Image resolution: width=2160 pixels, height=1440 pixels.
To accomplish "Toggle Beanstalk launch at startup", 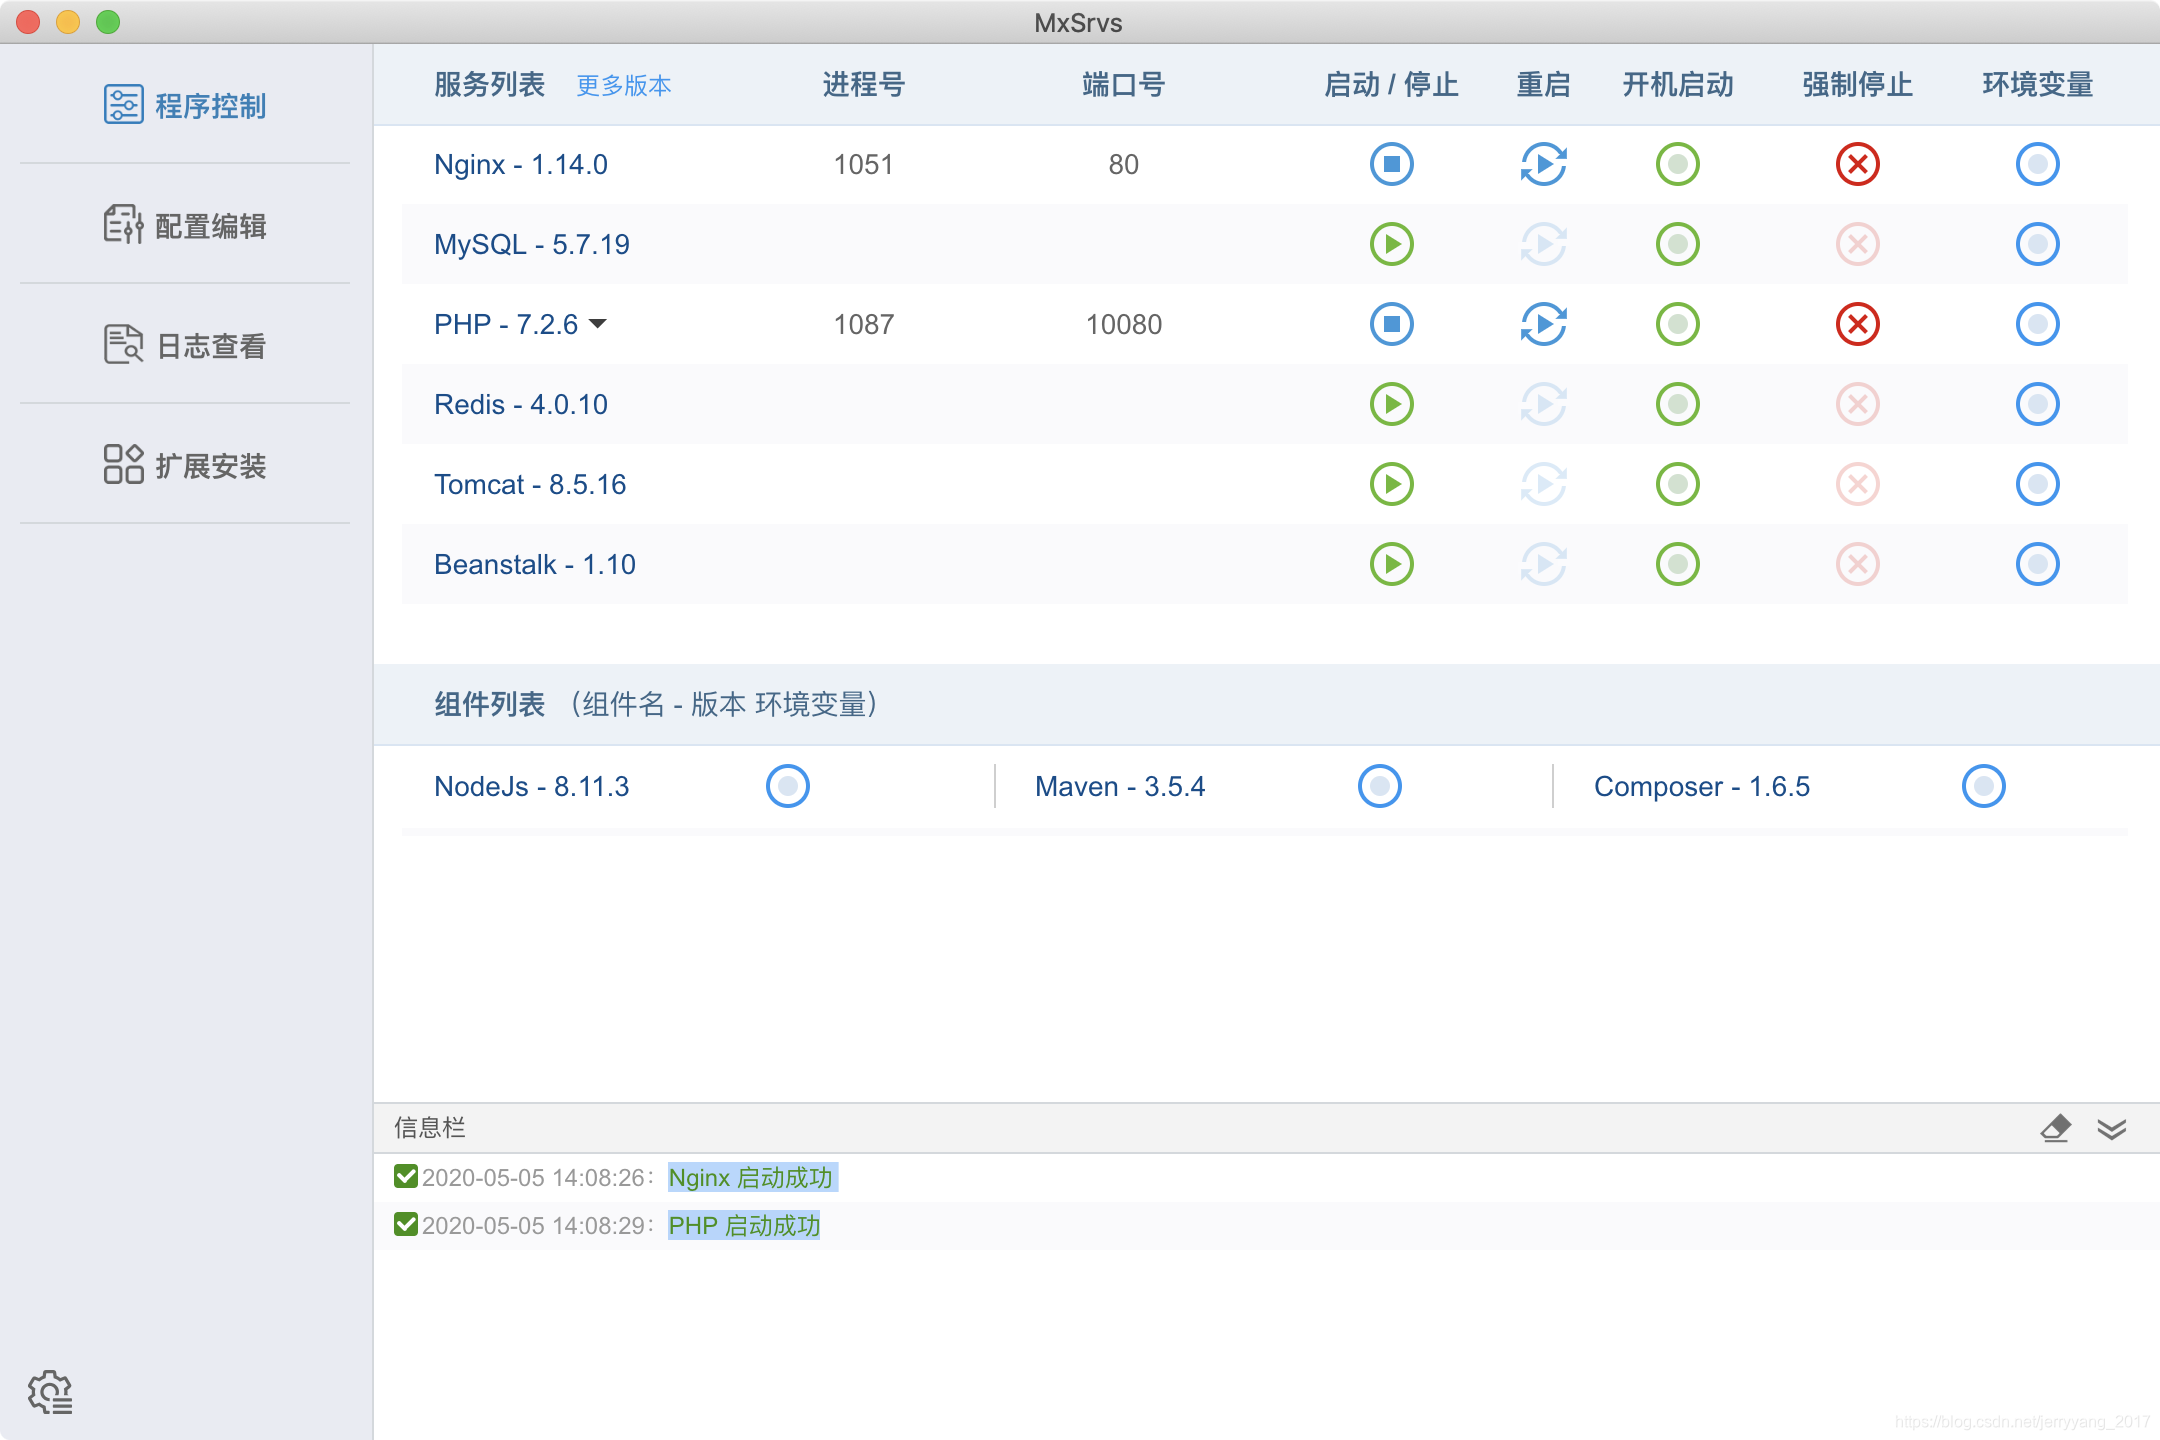I will (x=1677, y=564).
